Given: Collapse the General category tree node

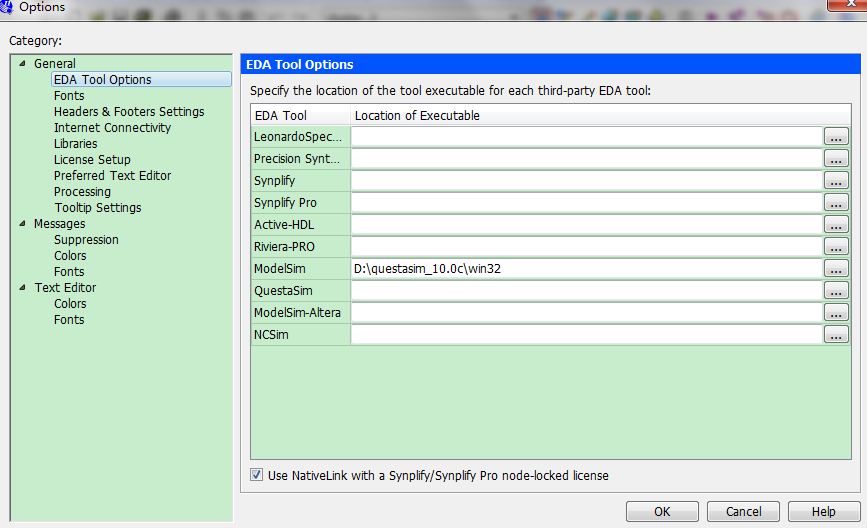Looking at the screenshot, I should click(x=22, y=64).
